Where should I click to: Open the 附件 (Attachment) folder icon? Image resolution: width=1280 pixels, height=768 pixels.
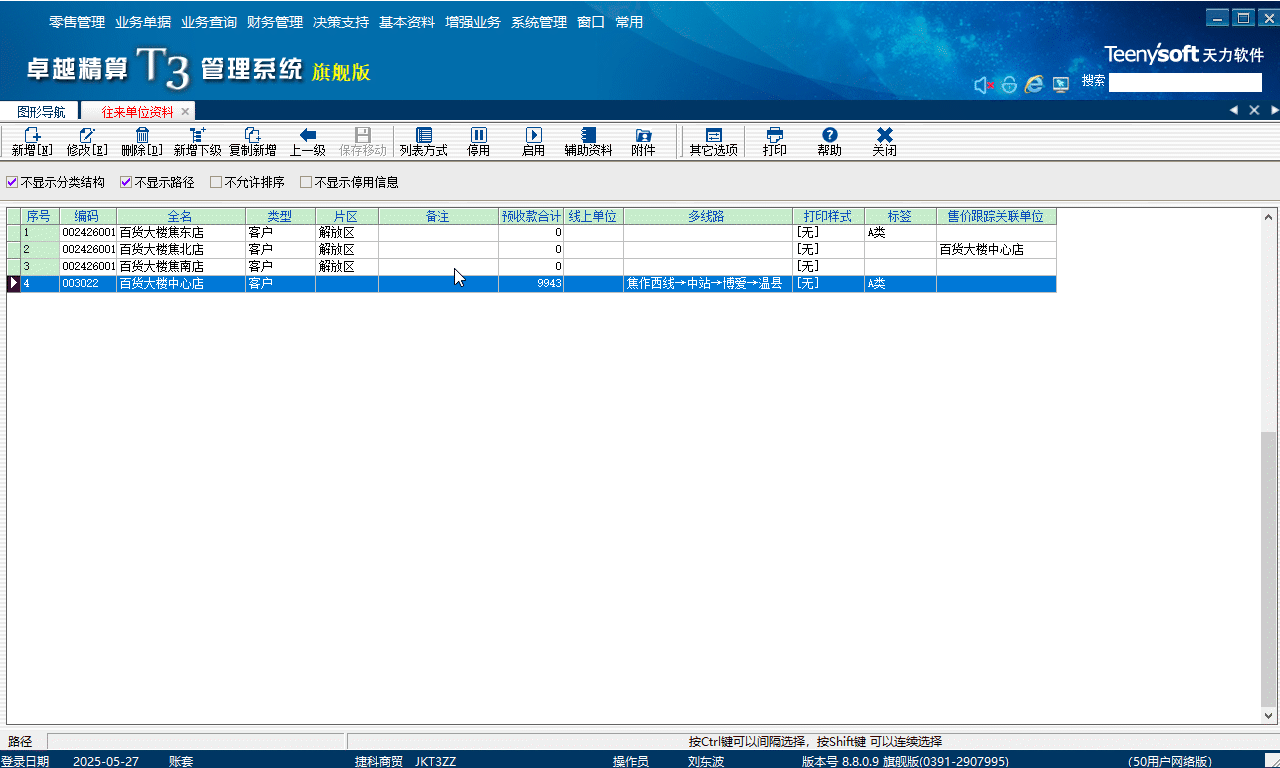[643, 136]
